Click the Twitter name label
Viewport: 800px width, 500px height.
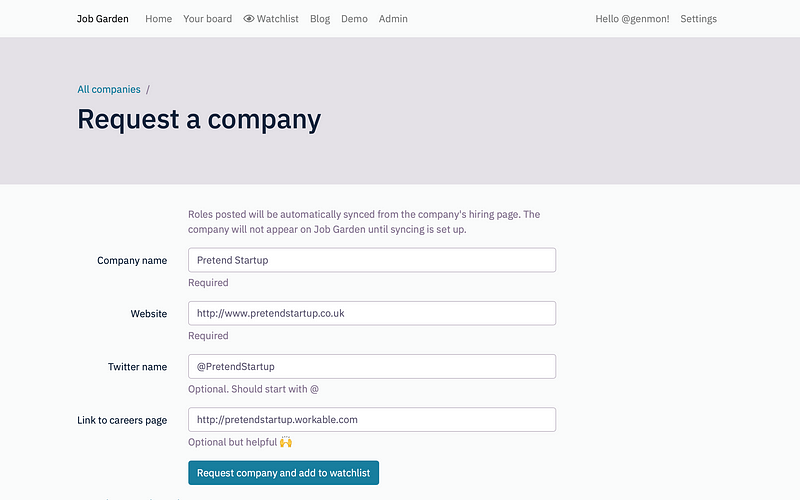tap(137, 367)
